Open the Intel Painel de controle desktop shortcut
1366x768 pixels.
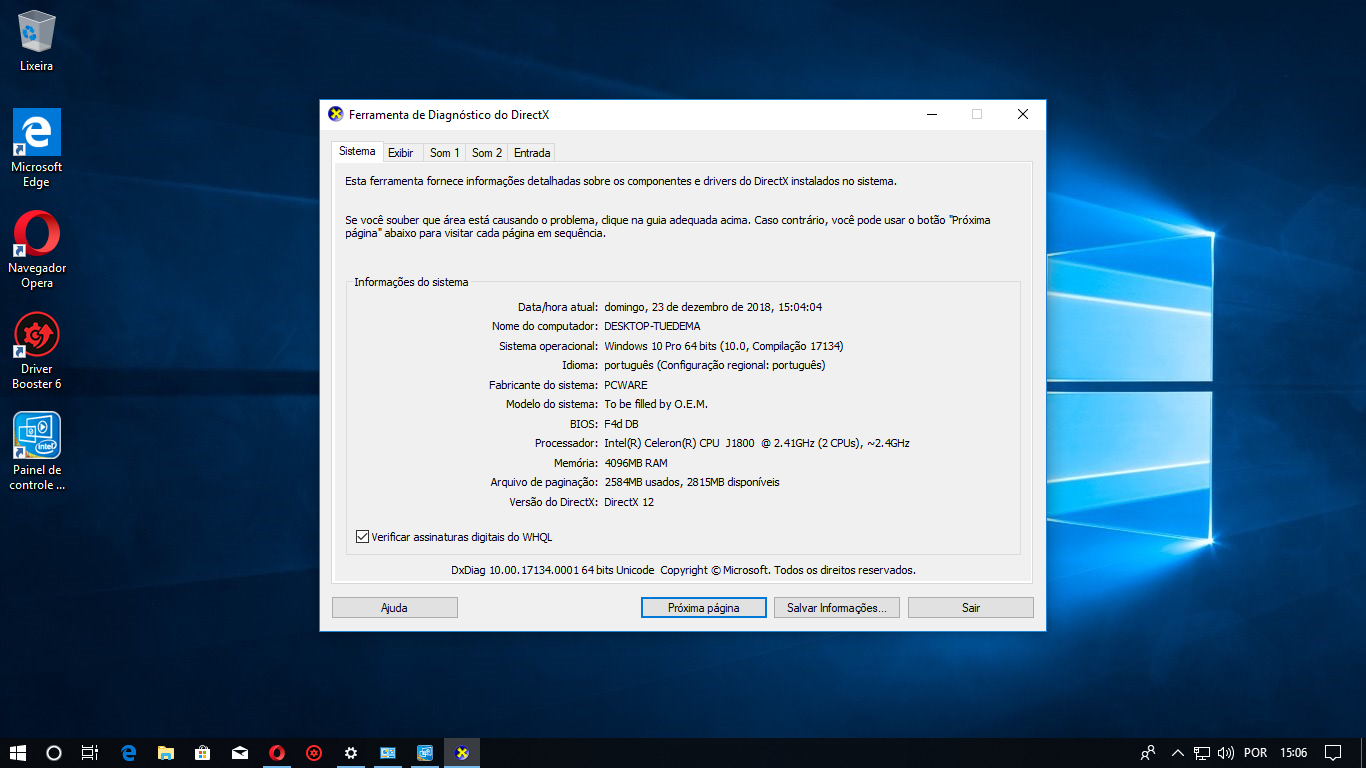point(37,451)
